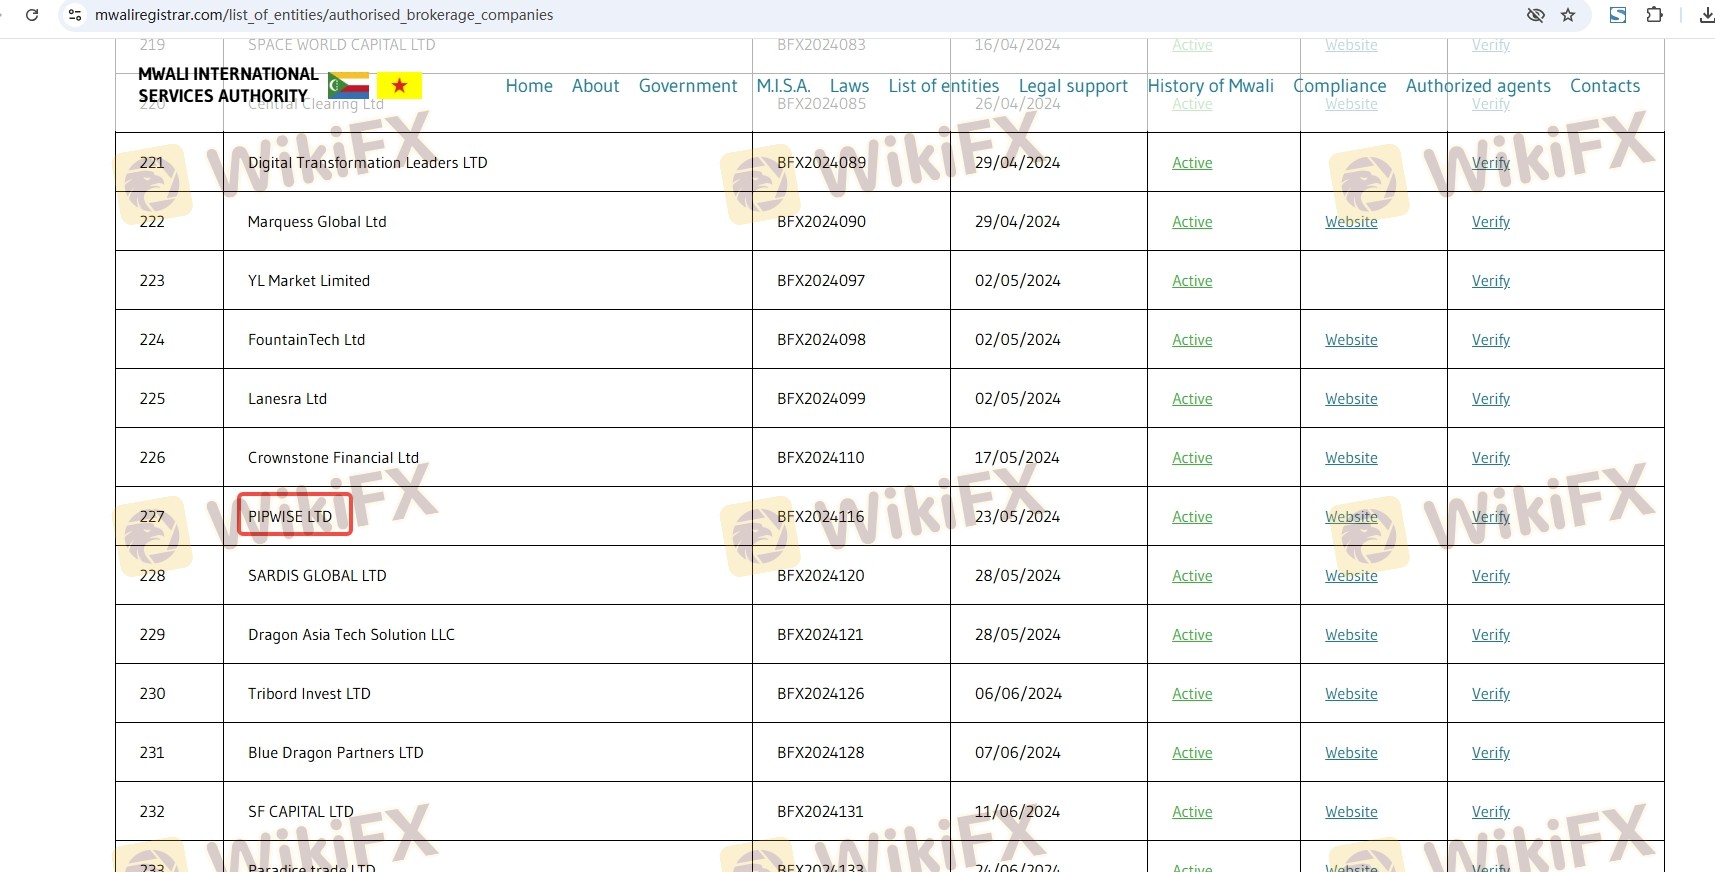Open the List of entities menu
This screenshot has height=872, width=1715.
click(943, 86)
